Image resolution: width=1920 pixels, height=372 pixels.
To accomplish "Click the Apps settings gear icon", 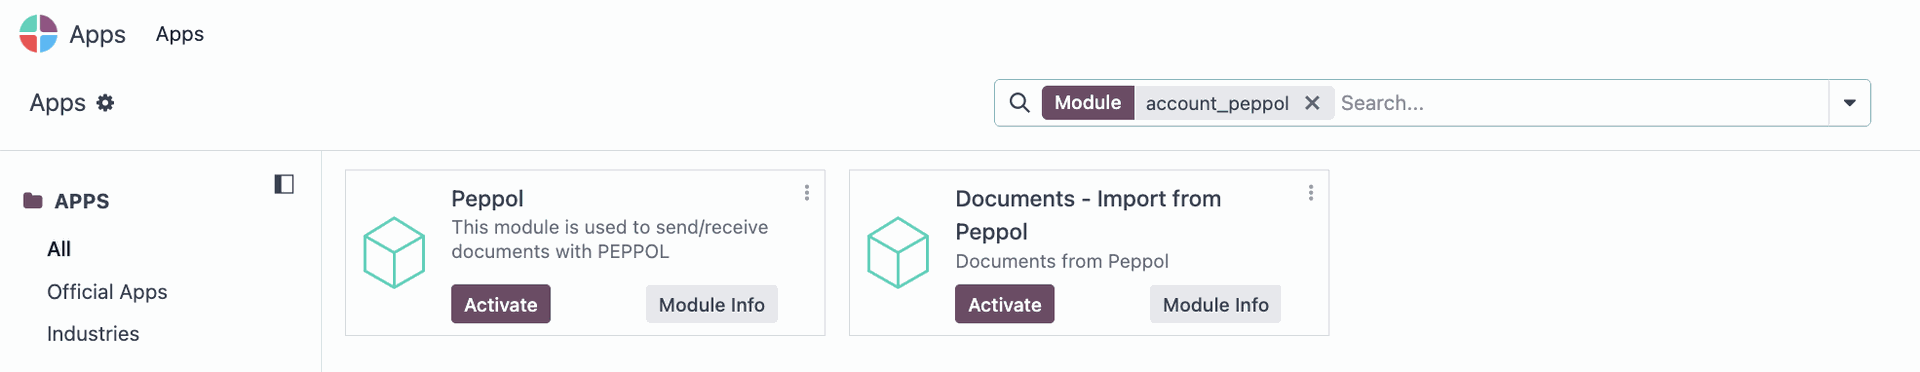I will (x=105, y=103).
